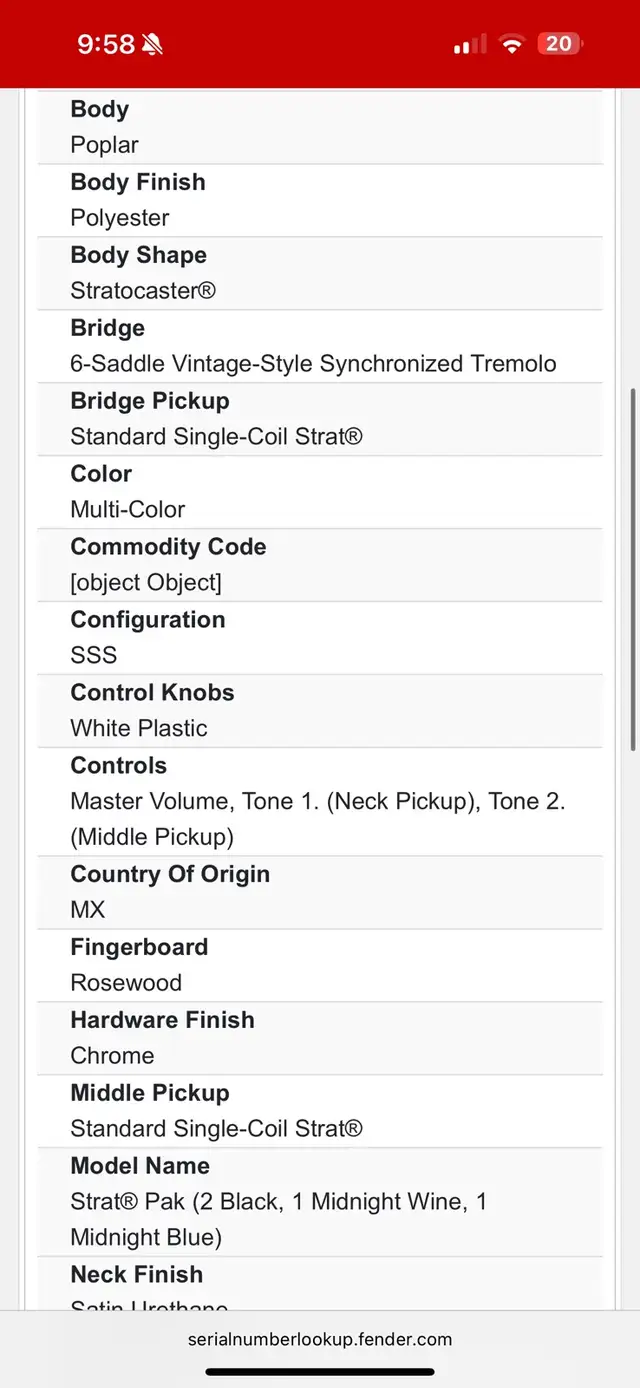Click the page scrollbar on the right
Viewport: 640px width, 1388px height.
(x=632, y=570)
